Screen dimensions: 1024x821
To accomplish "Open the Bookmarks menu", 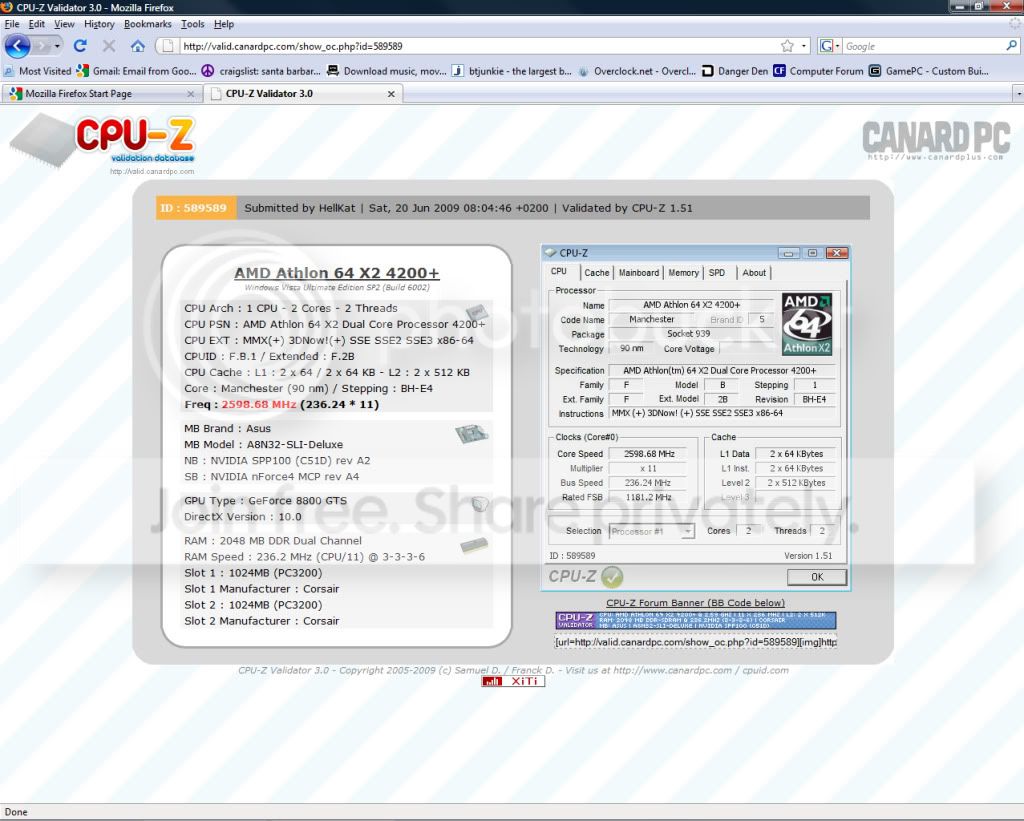I will click(x=148, y=24).
